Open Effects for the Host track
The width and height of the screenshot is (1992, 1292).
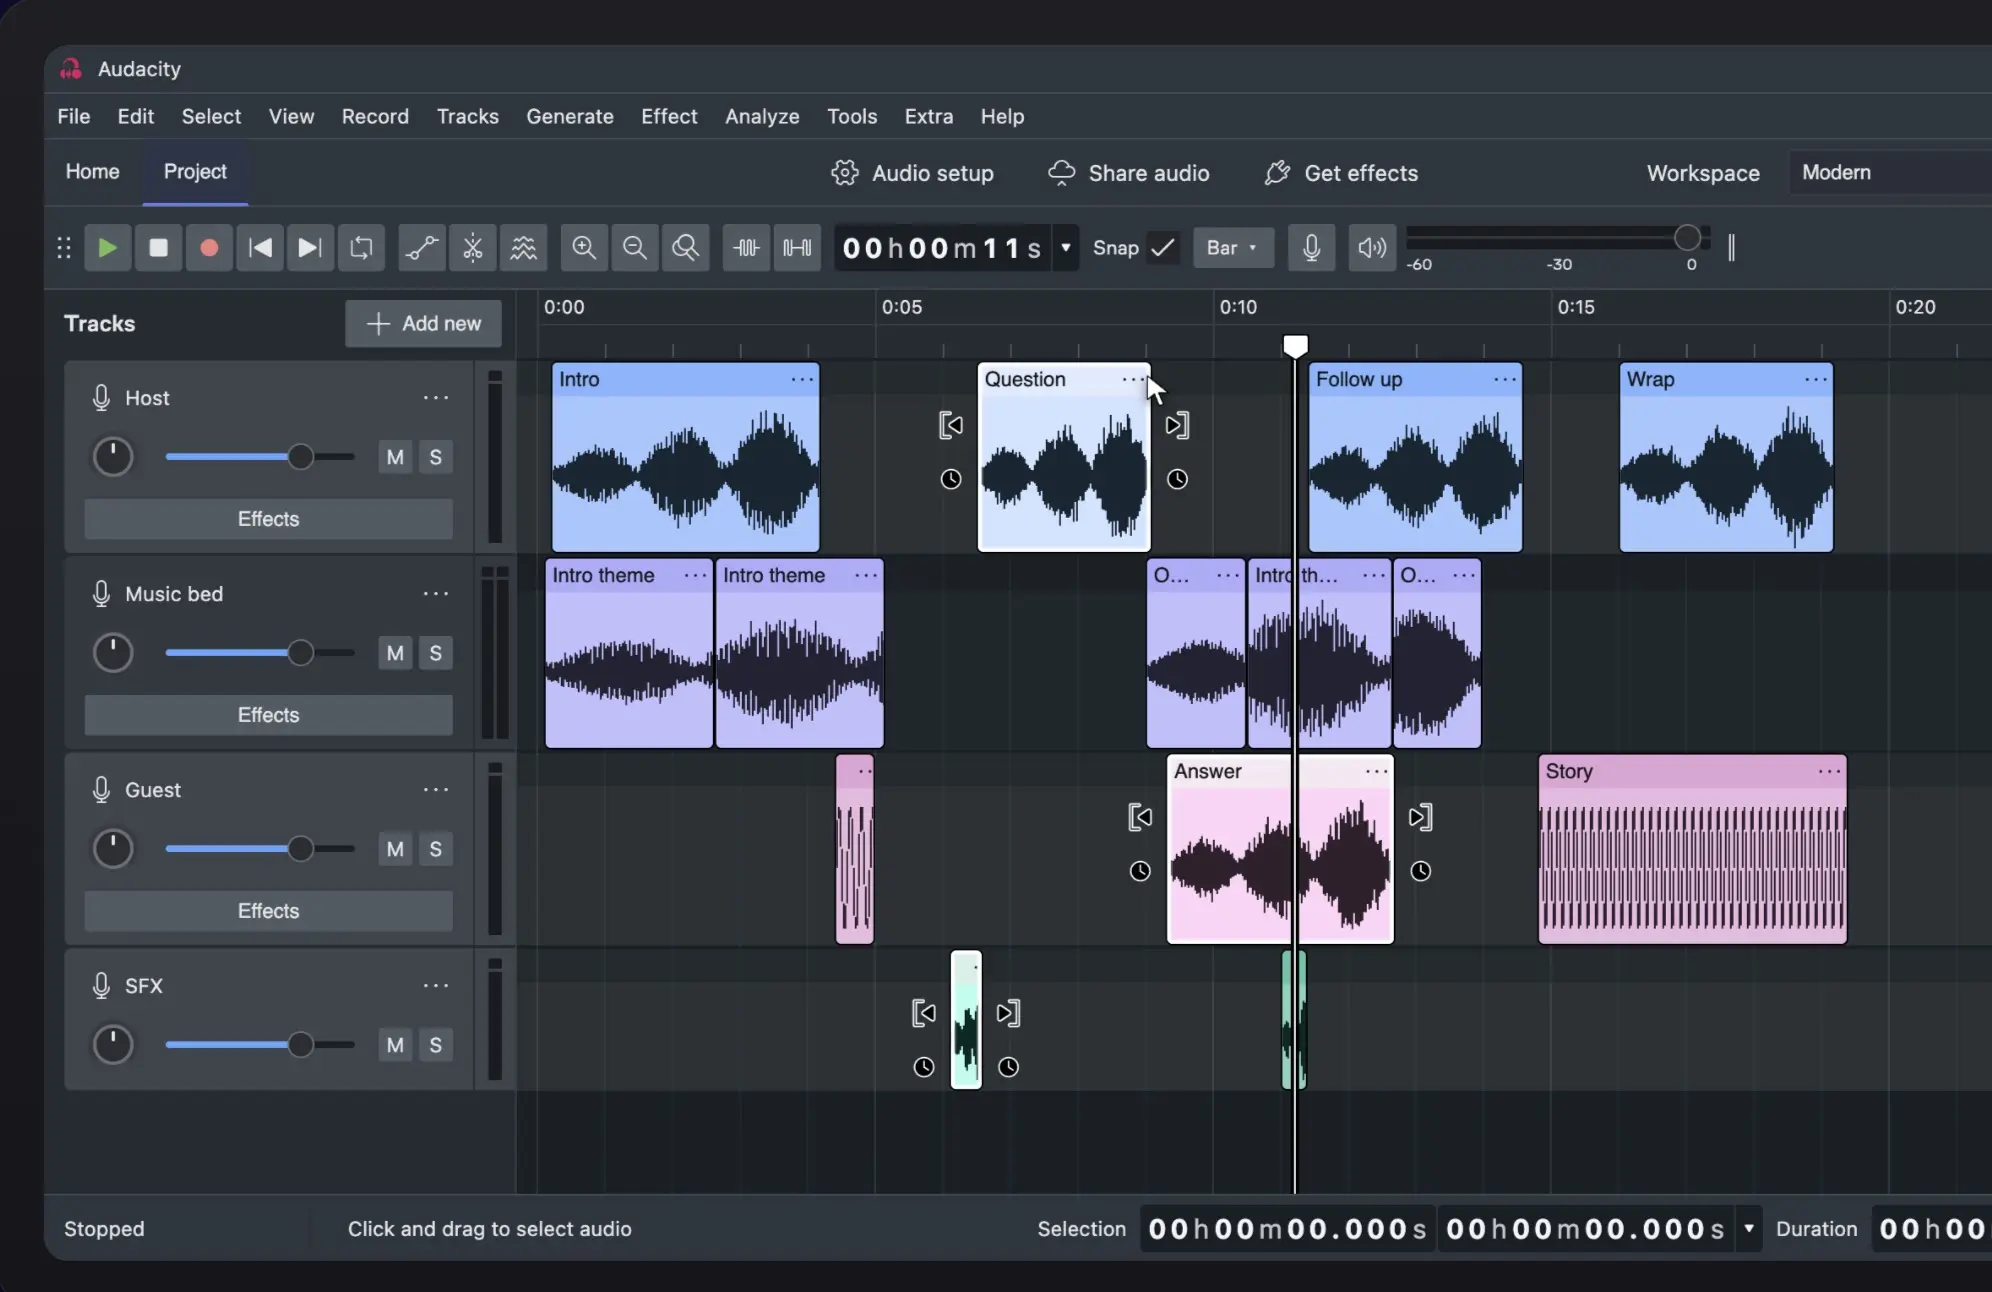pyautogui.click(x=268, y=519)
